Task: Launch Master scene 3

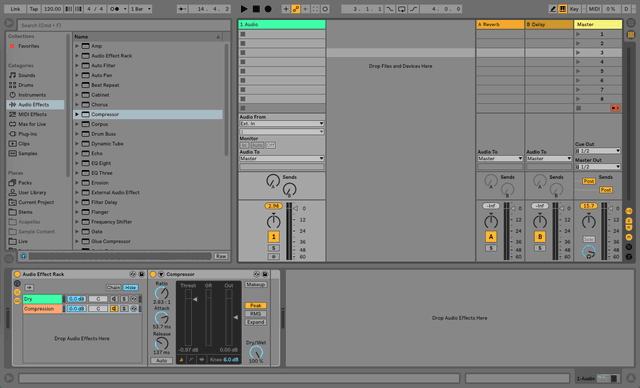Action: 578,53
